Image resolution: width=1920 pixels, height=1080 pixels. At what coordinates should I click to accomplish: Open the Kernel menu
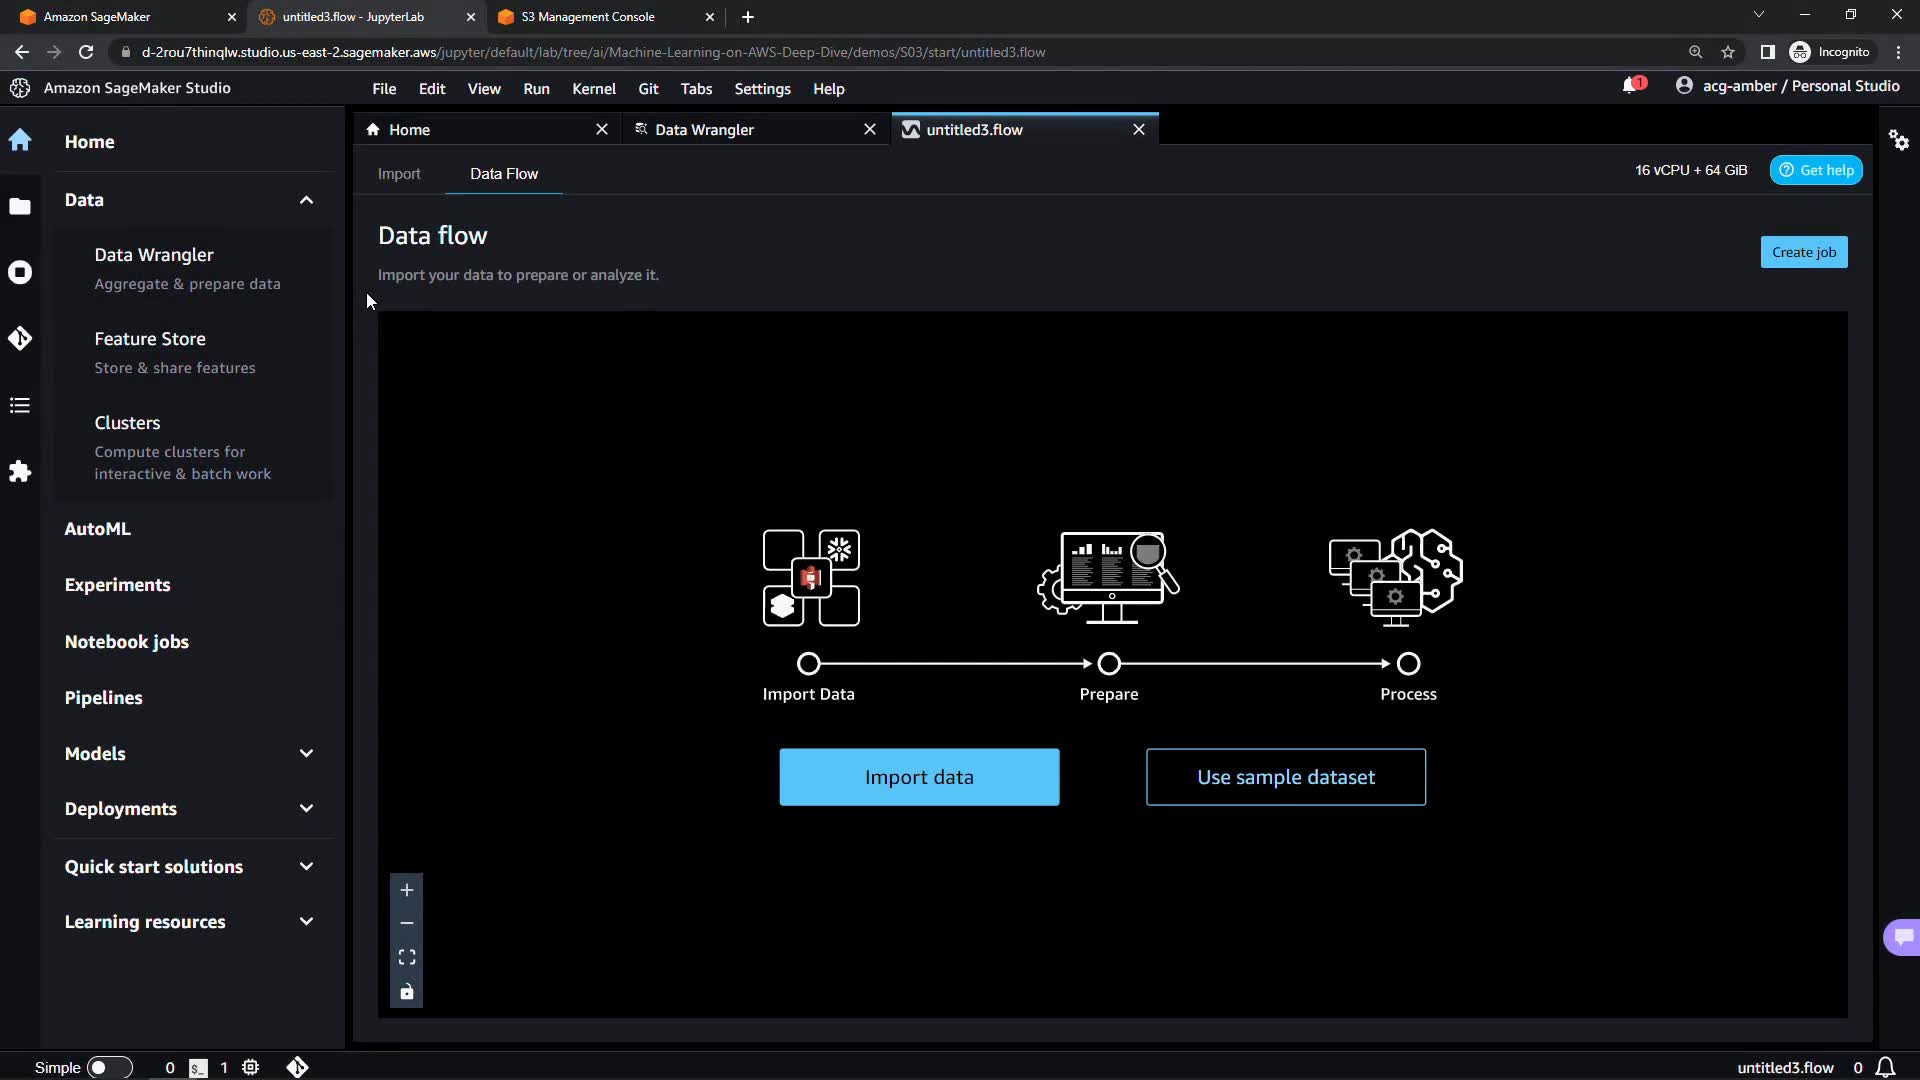click(593, 89)
